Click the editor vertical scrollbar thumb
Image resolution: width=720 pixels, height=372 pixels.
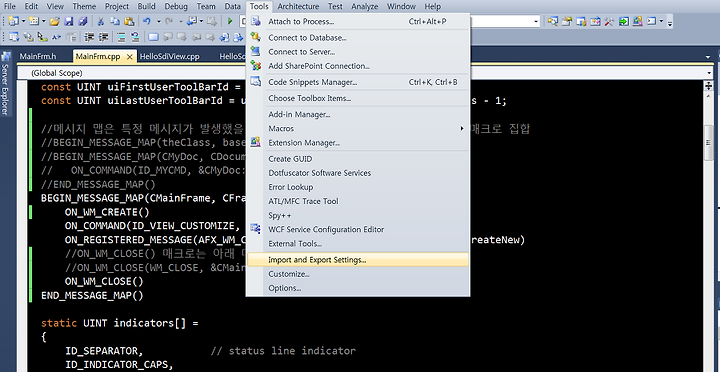click(x=708, y=143)
